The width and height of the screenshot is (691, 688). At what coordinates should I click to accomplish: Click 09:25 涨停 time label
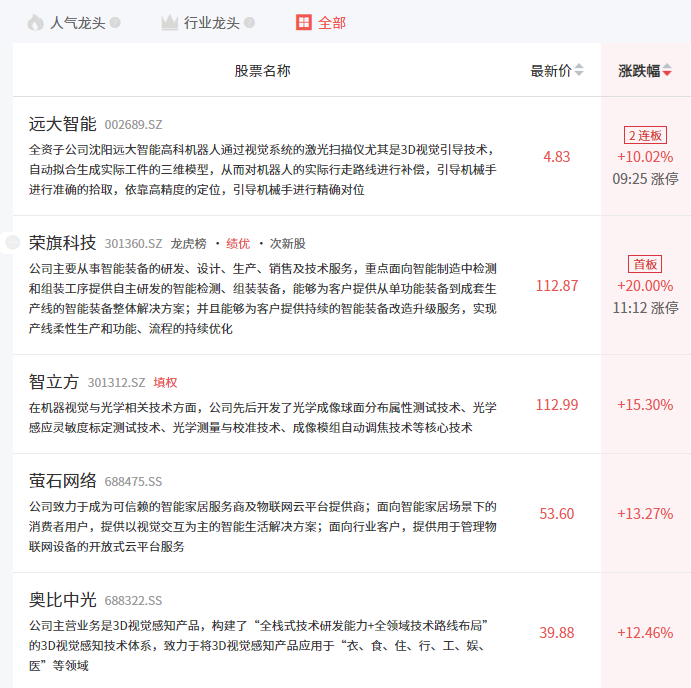coord(645,179)
